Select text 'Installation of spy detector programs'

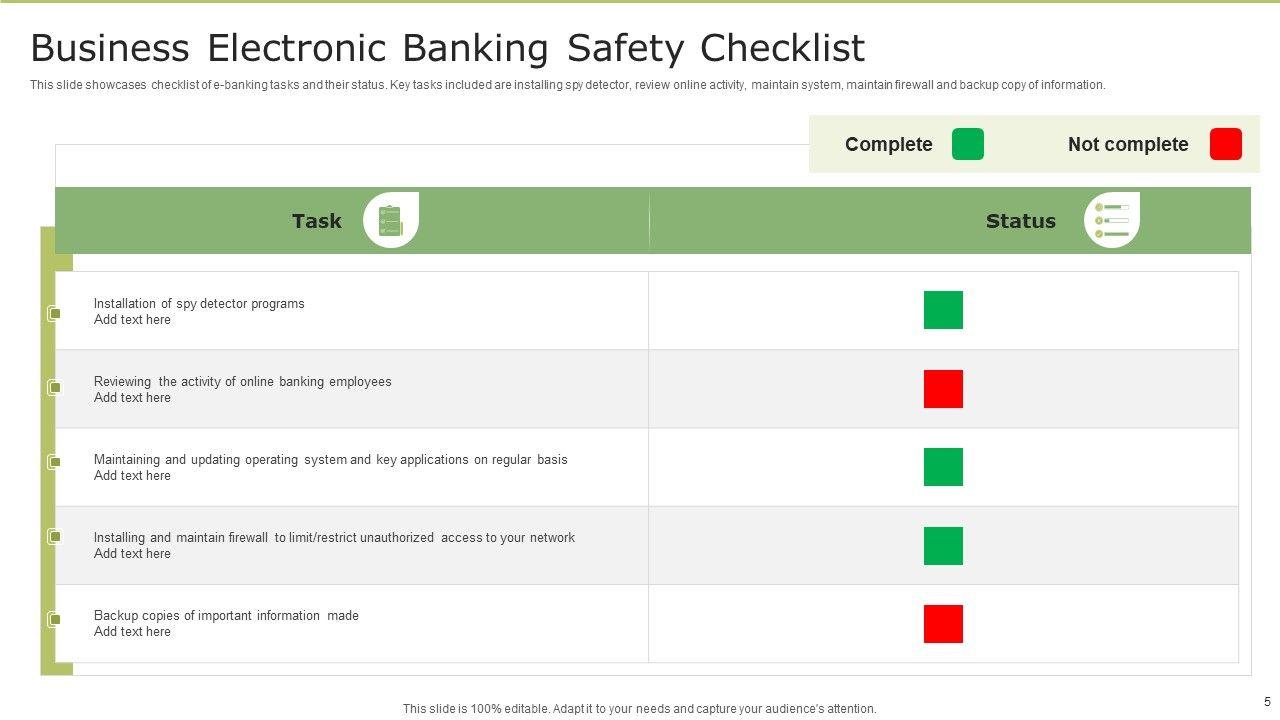tap(199, 303)
